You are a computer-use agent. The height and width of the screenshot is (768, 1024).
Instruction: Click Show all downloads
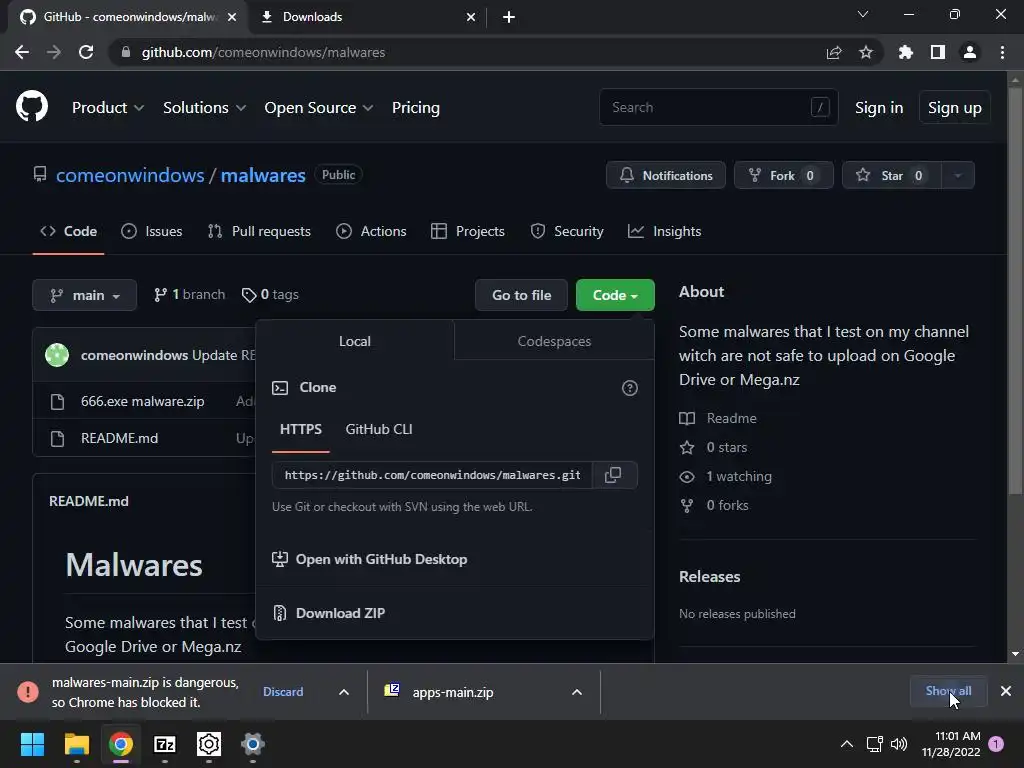point(948,691)
